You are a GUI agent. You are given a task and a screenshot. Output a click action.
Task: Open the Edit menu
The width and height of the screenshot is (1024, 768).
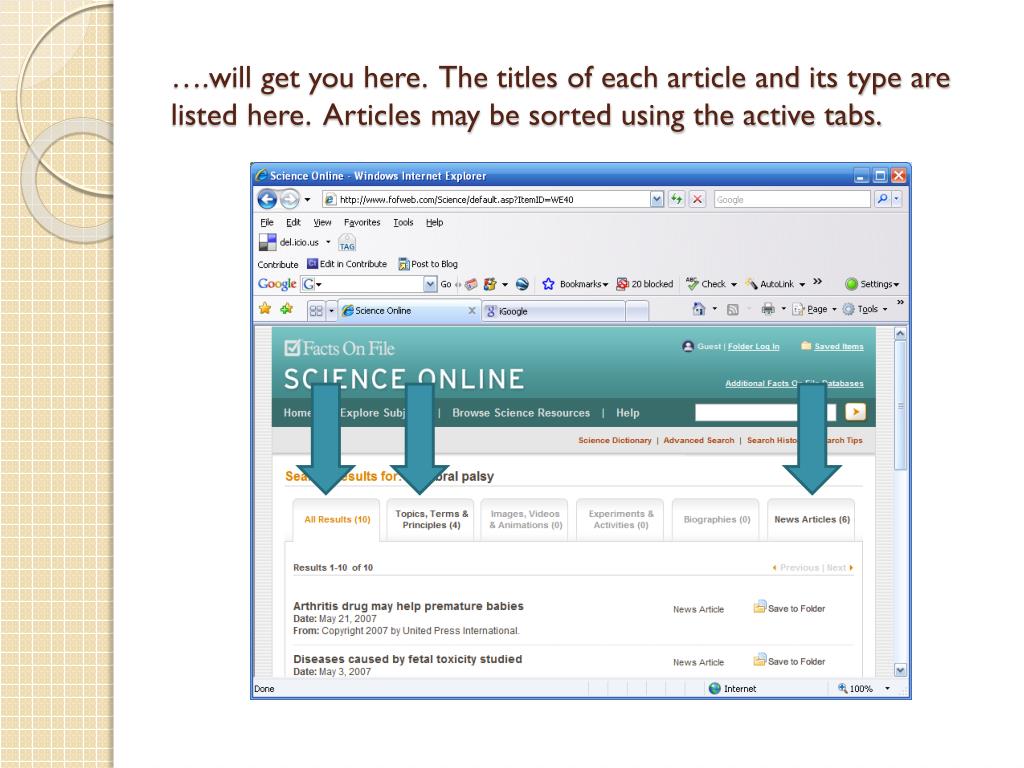click(293, 223)
